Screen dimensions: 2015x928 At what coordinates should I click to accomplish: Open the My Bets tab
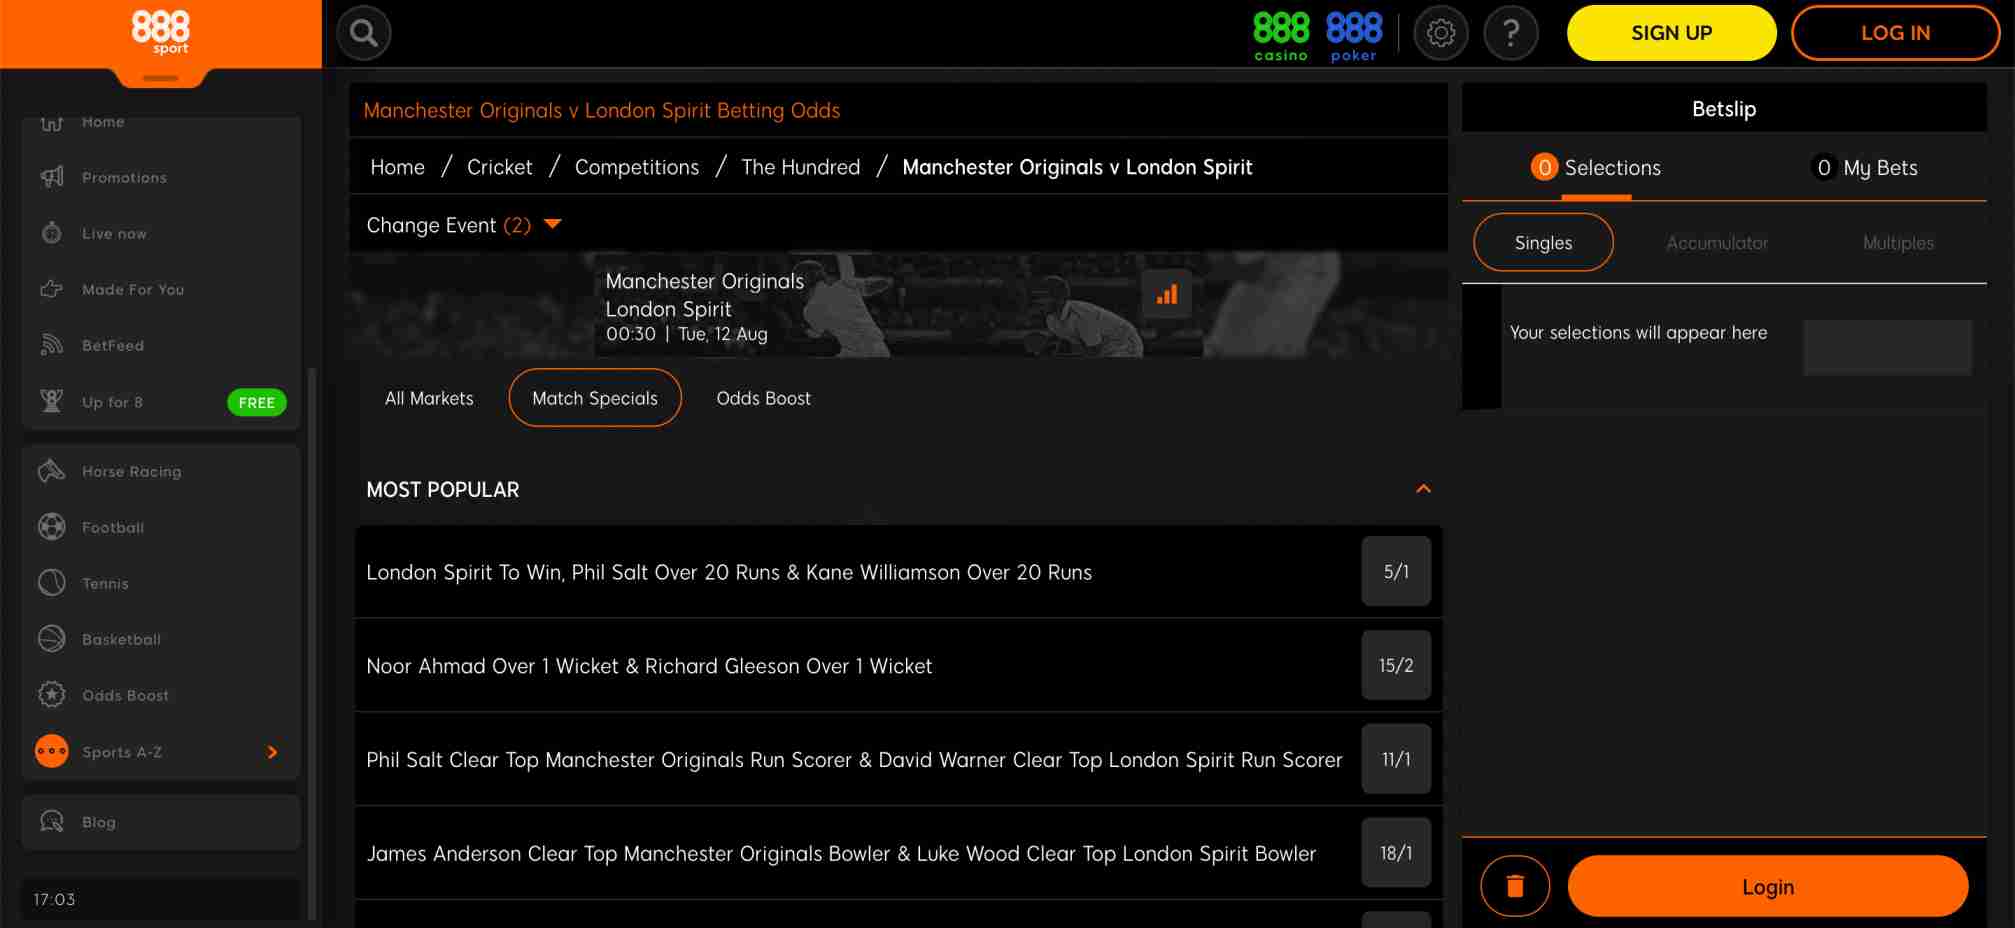pyautogui.click(x=1865, y=168)
